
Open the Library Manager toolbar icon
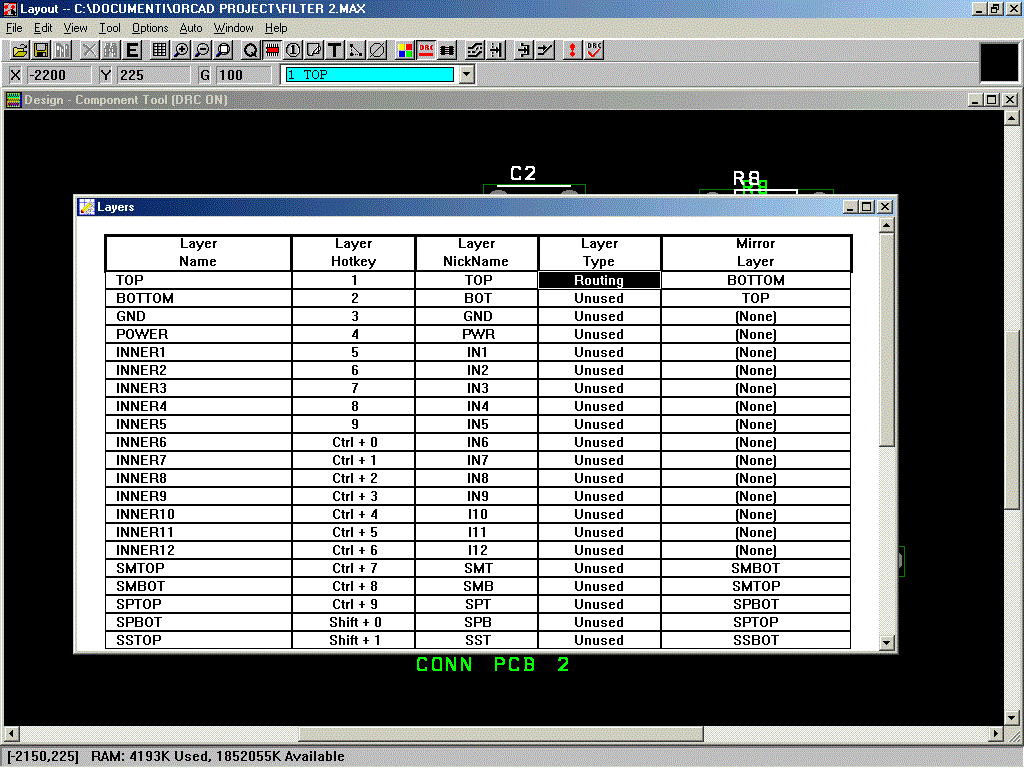62,50
